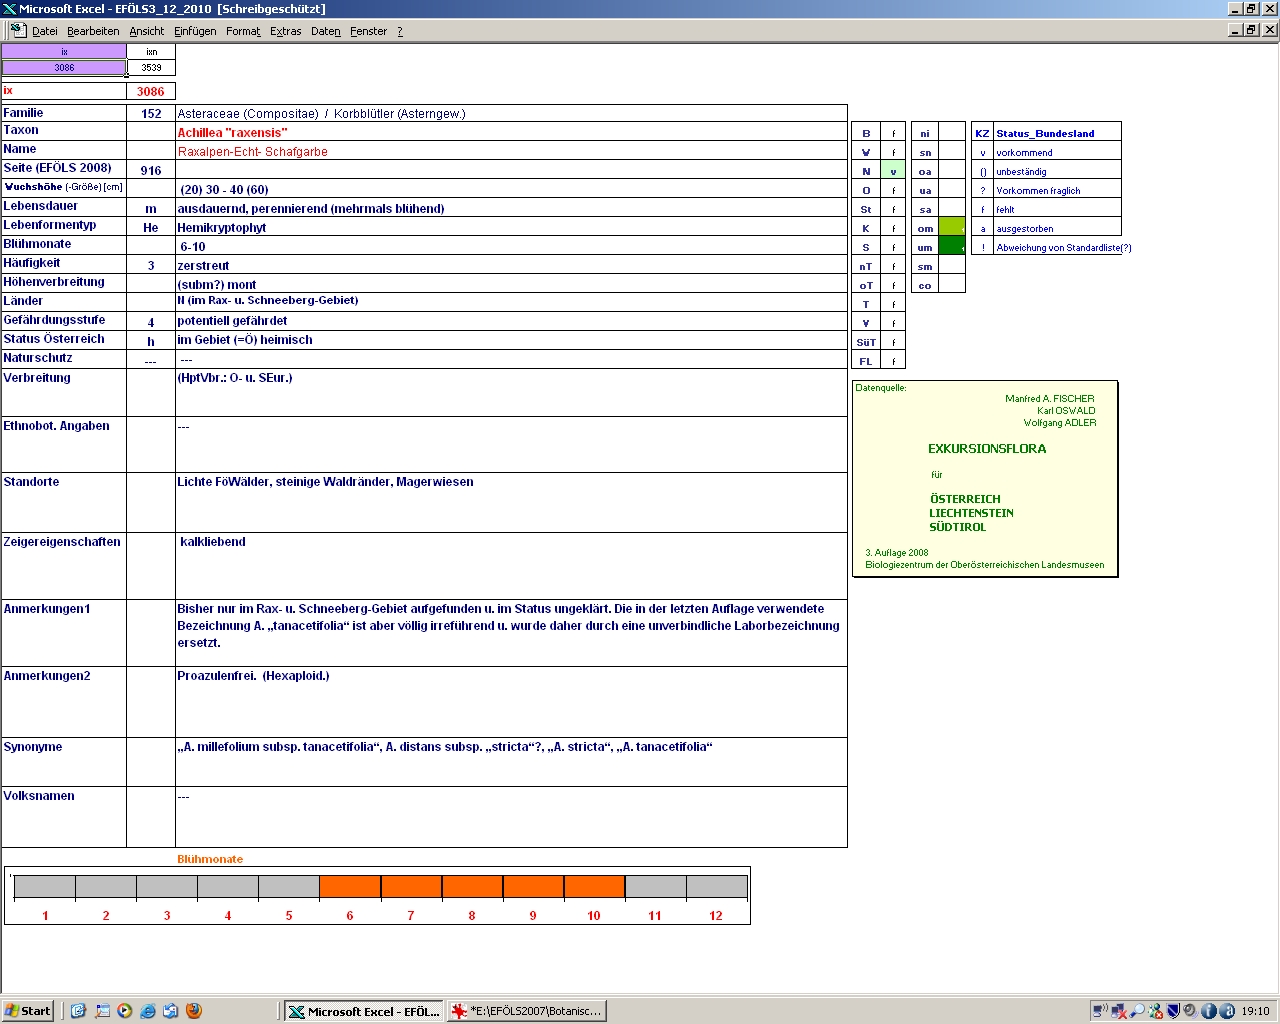
Task: Launch Firefox from quick launch
Action: pyautogui.click(x=194, y=1011)
